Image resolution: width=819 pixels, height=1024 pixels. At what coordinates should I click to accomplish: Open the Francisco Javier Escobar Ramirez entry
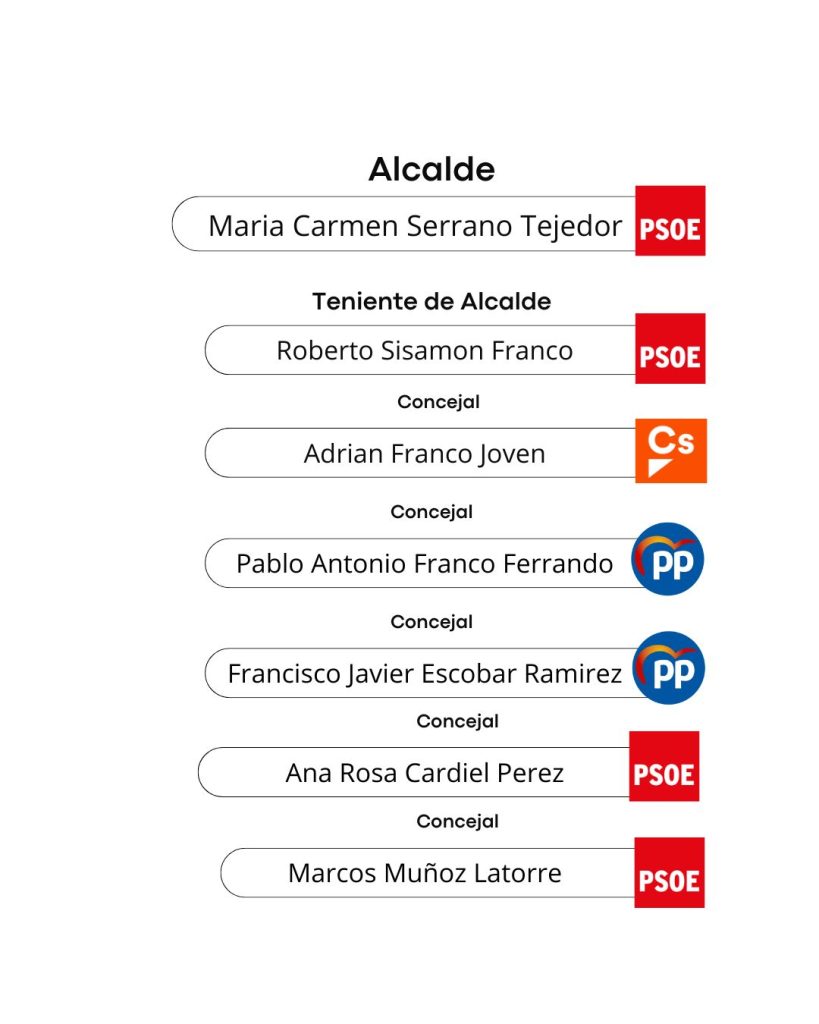click(424, 673)
